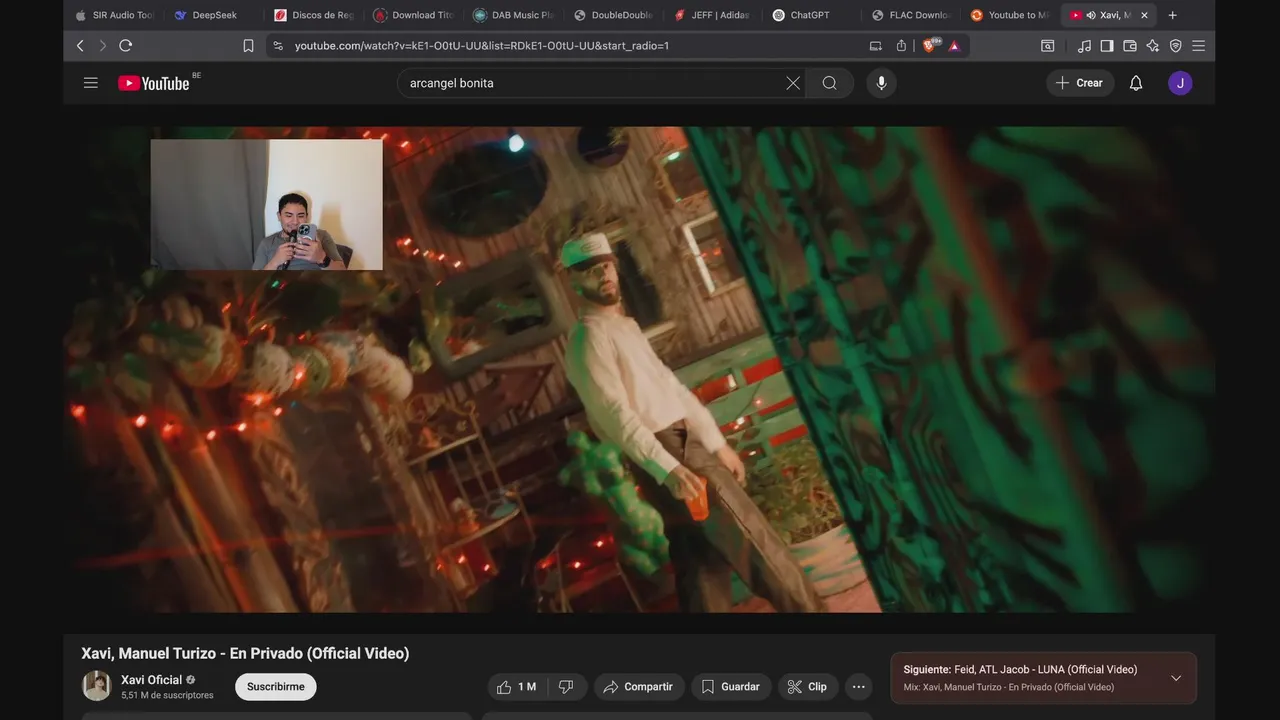The width and height of the screenshot is (1280, 720).
Task: Reload the current page
Action: (125, 46)
